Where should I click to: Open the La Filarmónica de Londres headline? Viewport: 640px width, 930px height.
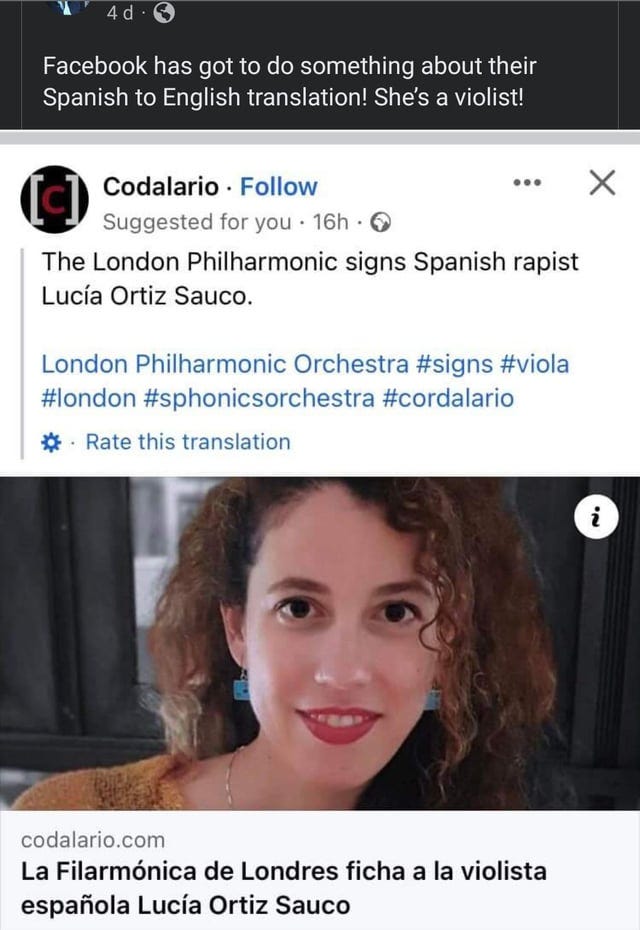(284, 888)
